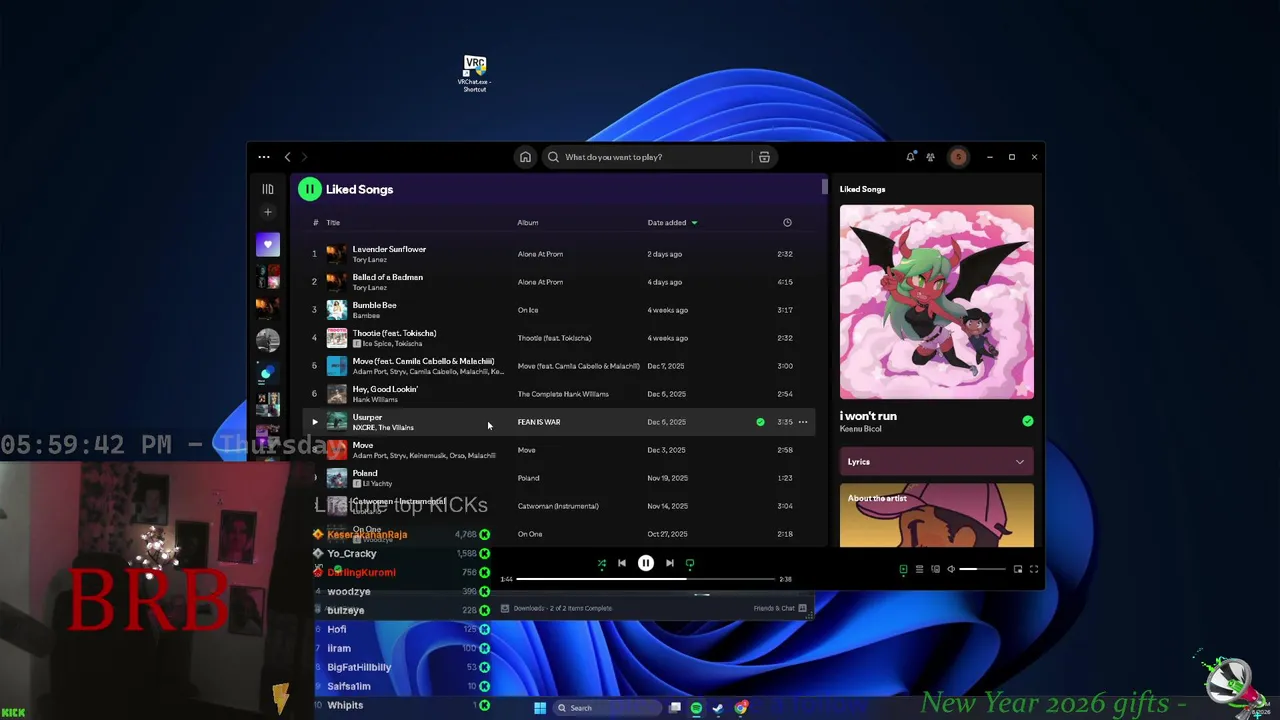Open Friend Activity icon
Viewport: 1280px width, 720px height.
[930, 157]
